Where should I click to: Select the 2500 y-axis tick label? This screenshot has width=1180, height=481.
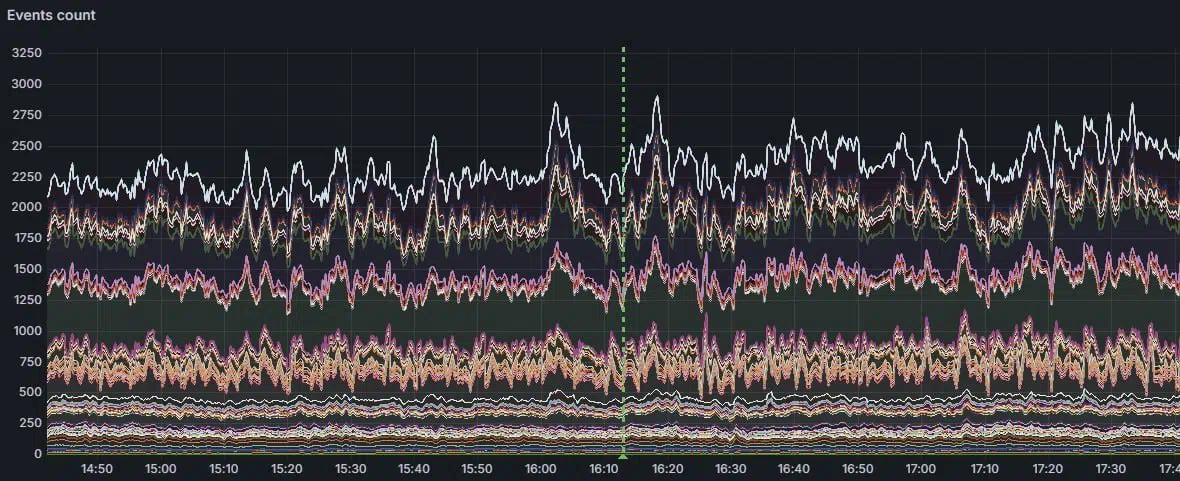click(26, 146)
